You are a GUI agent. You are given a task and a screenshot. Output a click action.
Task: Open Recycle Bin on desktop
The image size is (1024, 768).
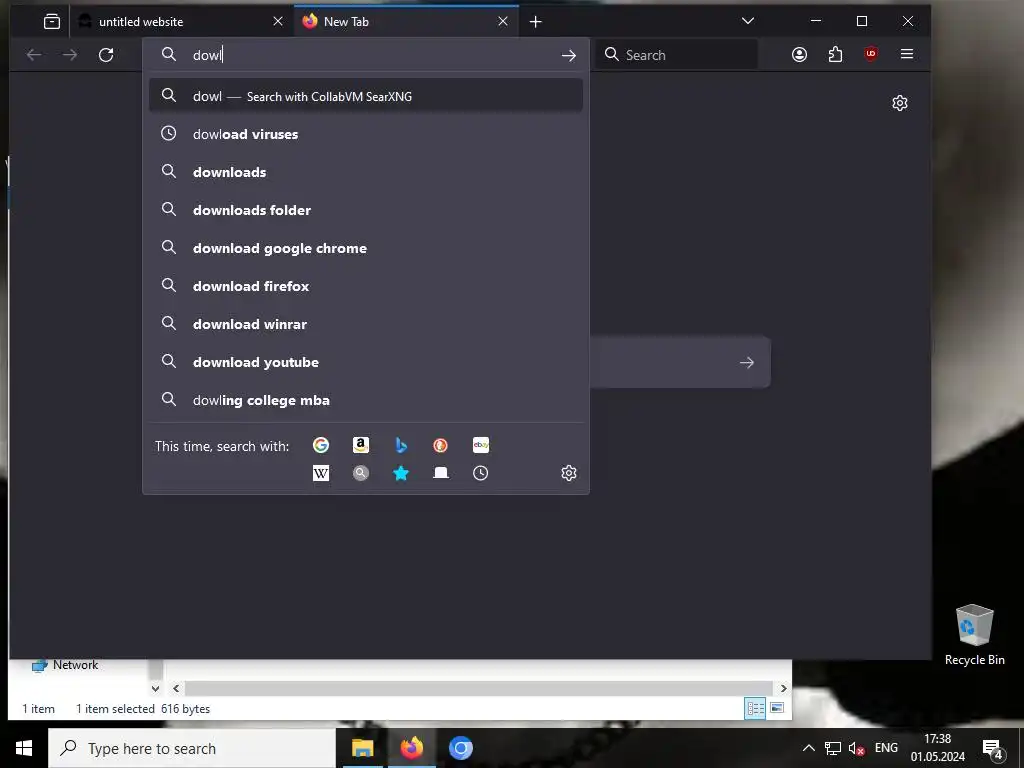pos(974,635)
